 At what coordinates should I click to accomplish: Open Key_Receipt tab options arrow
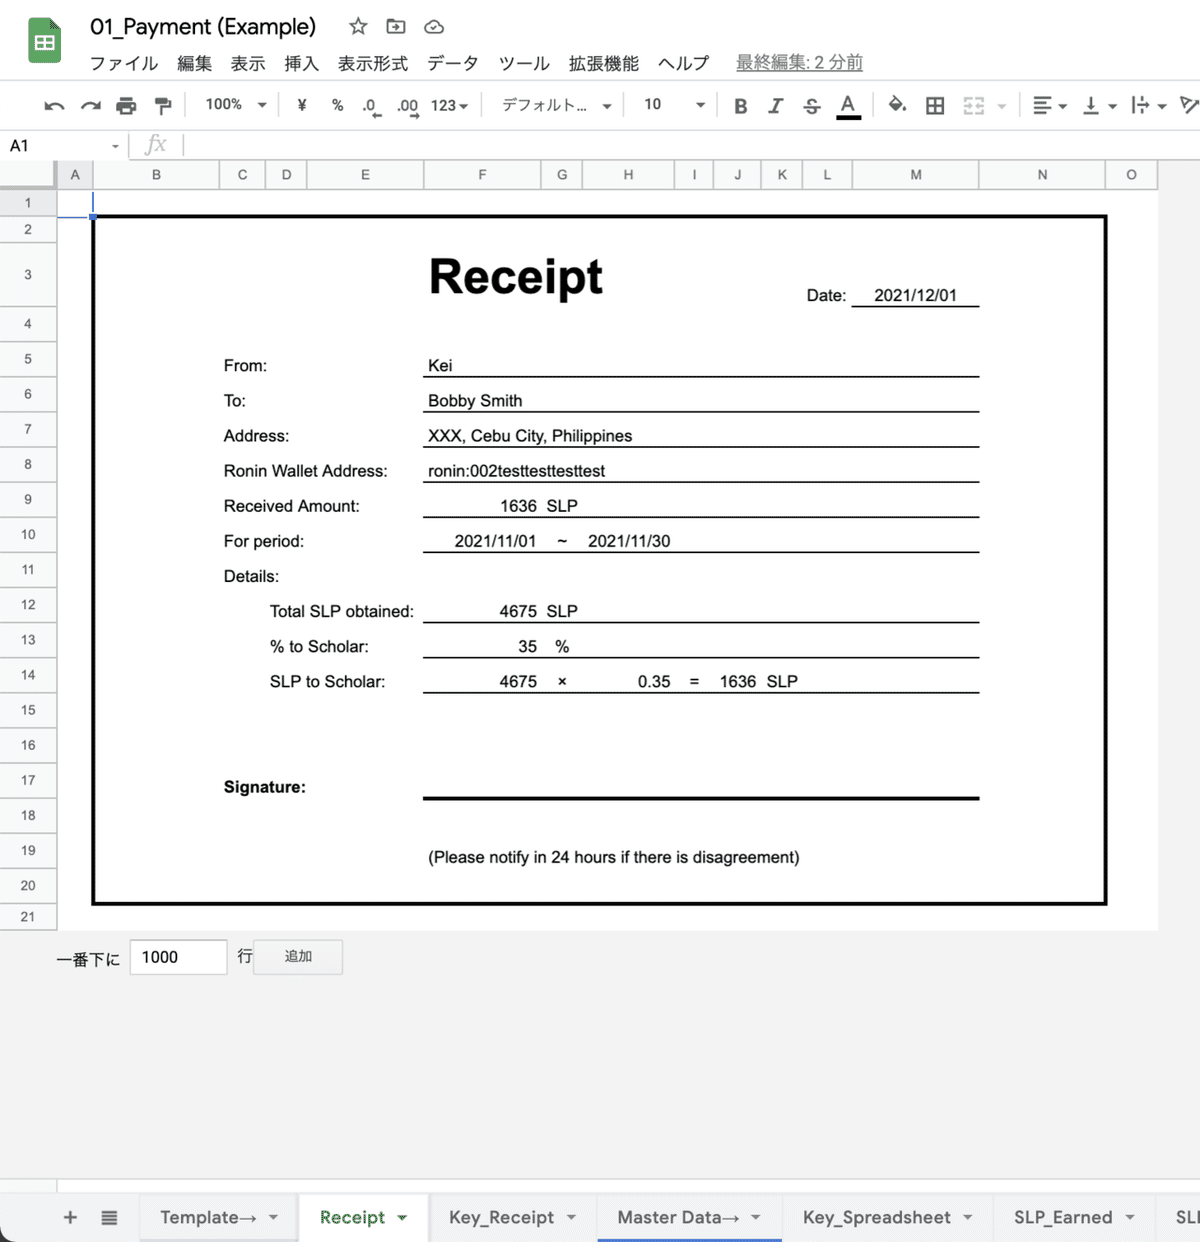click(x=571, y=1217)
